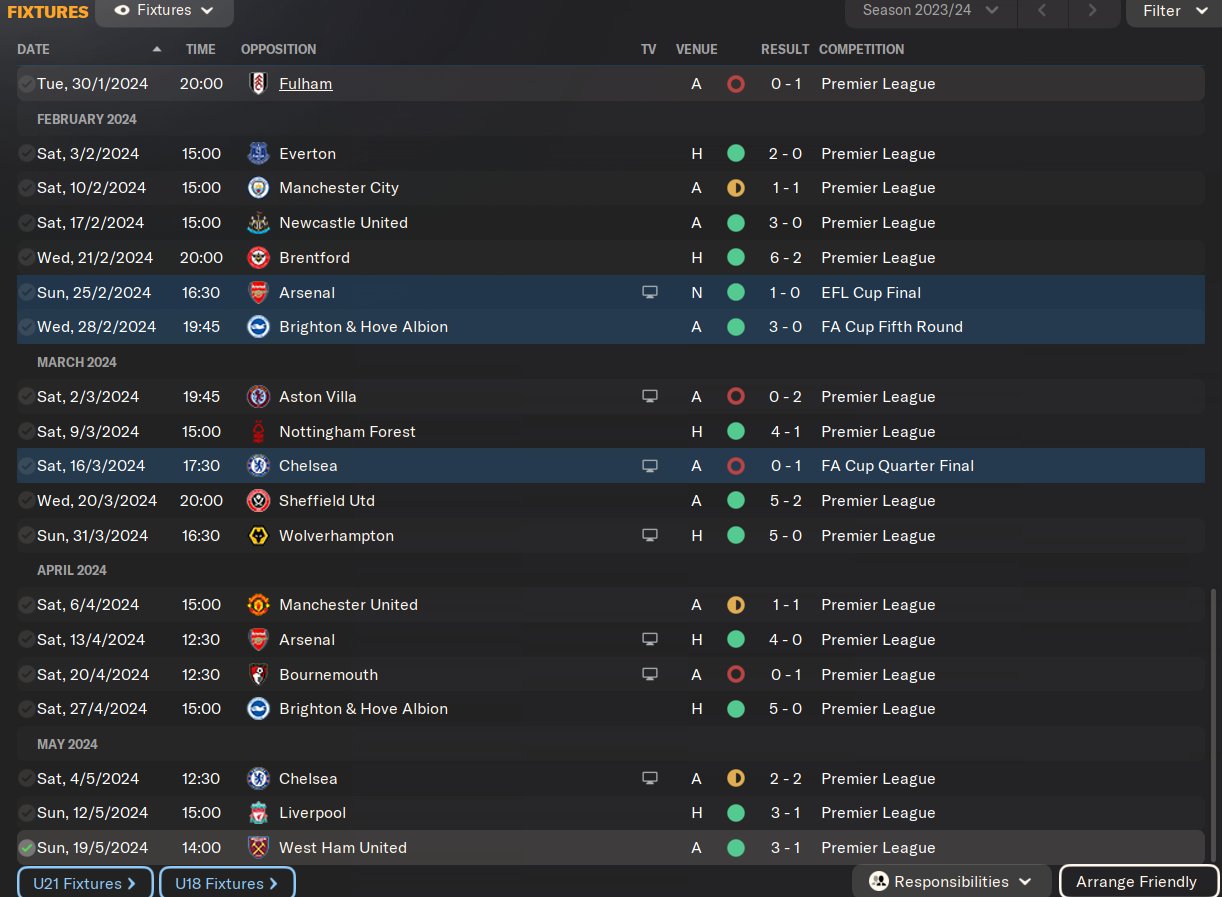Click the green win indicator for Brentford match

[736, 258]
